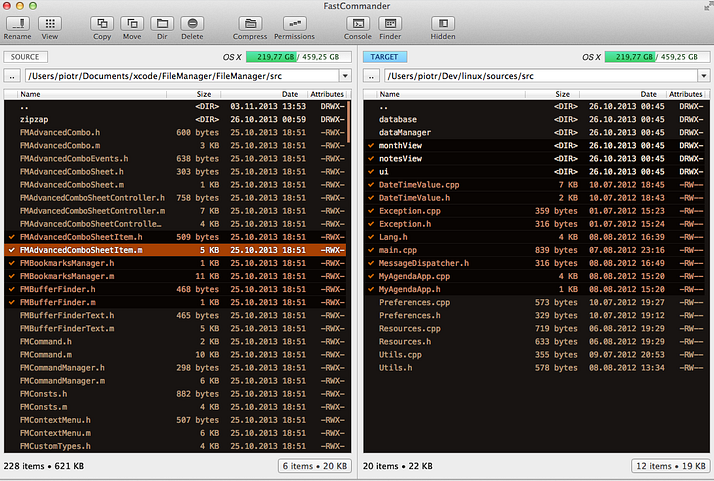Uncheck the FMBookmarksManager.h checkmark

pos(11,263)
